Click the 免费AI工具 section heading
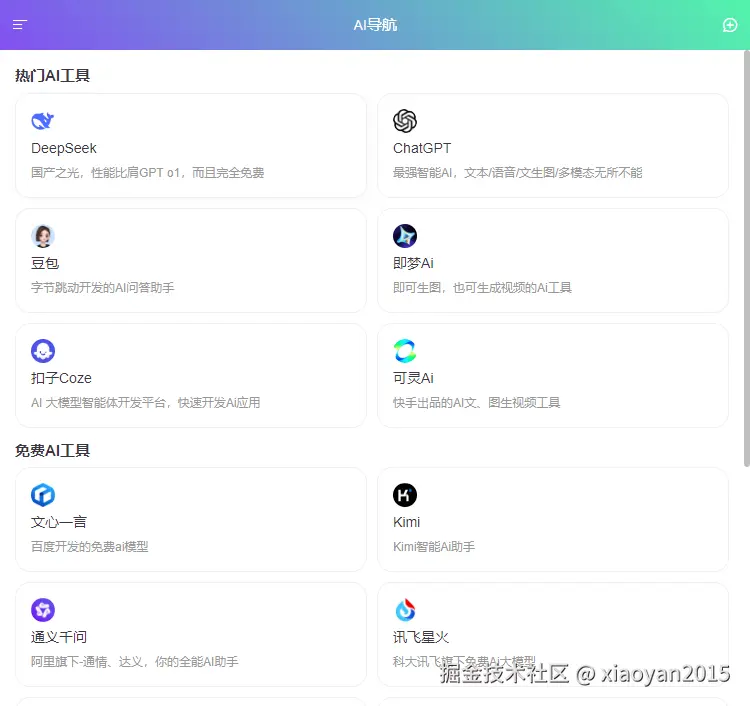Viewport: 750px width, 706px height. [52, 451]
